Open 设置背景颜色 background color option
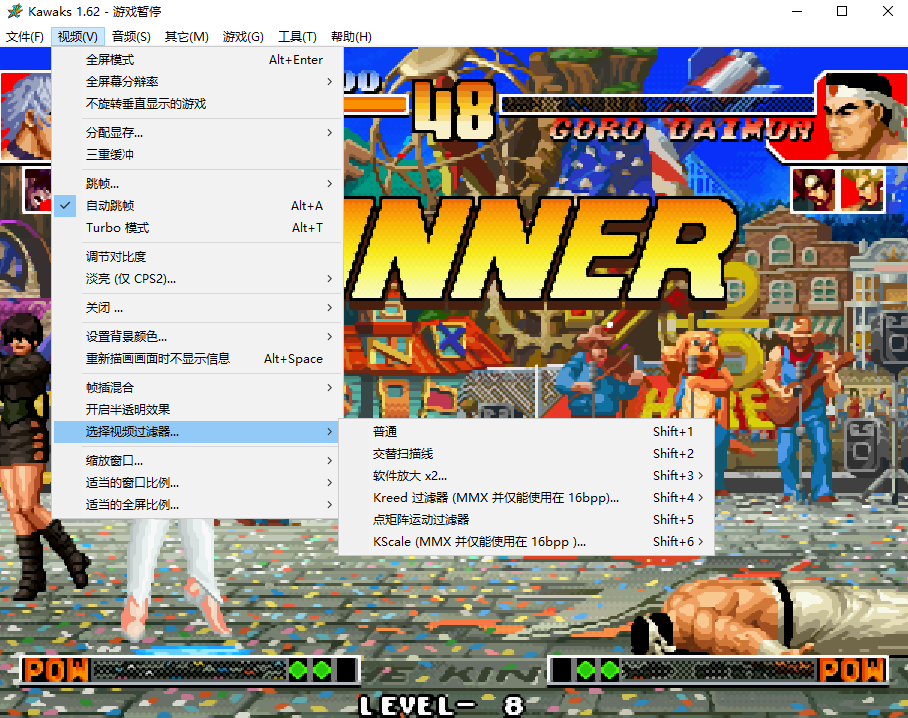This screenshot has height=718, width=908. 126,337
